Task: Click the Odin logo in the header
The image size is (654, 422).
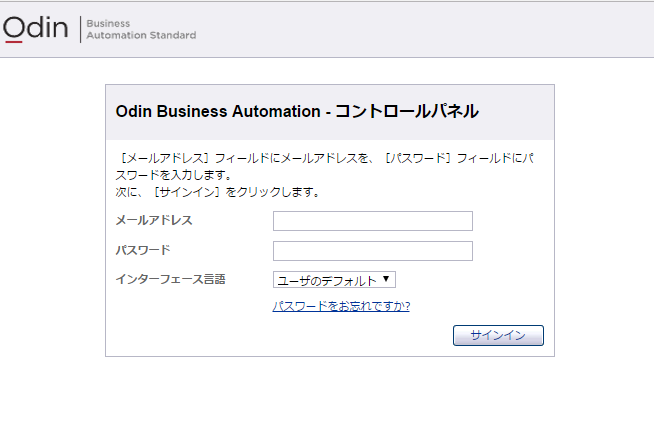Action: 35,28
